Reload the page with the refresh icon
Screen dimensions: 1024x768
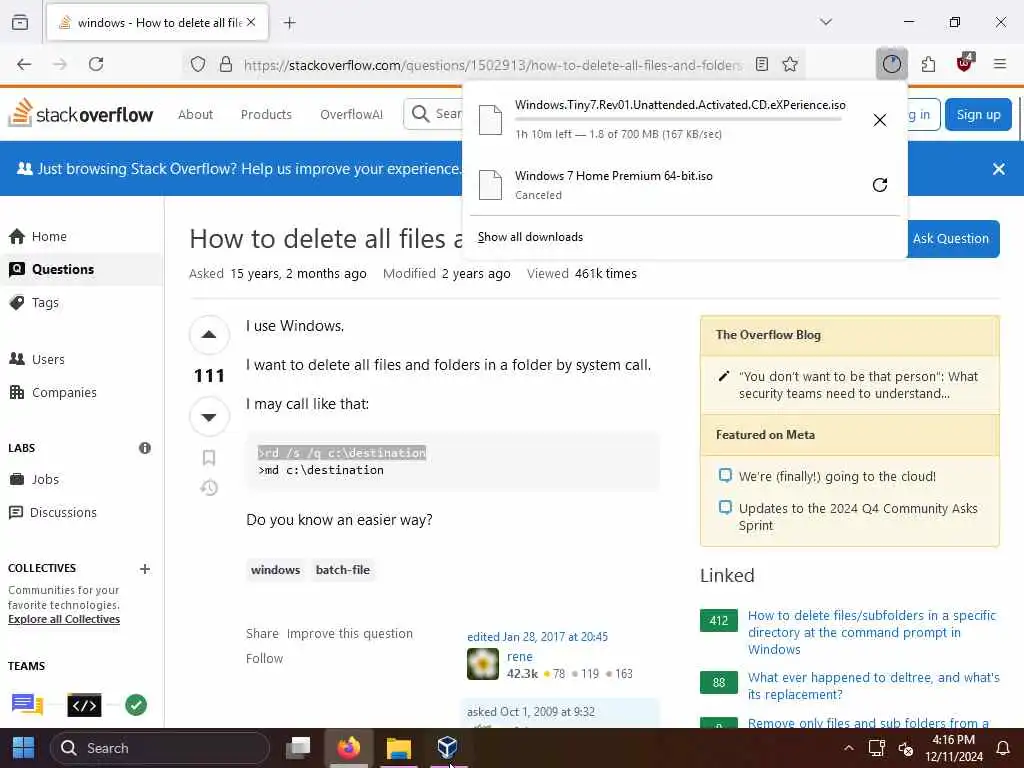point(96,64)
